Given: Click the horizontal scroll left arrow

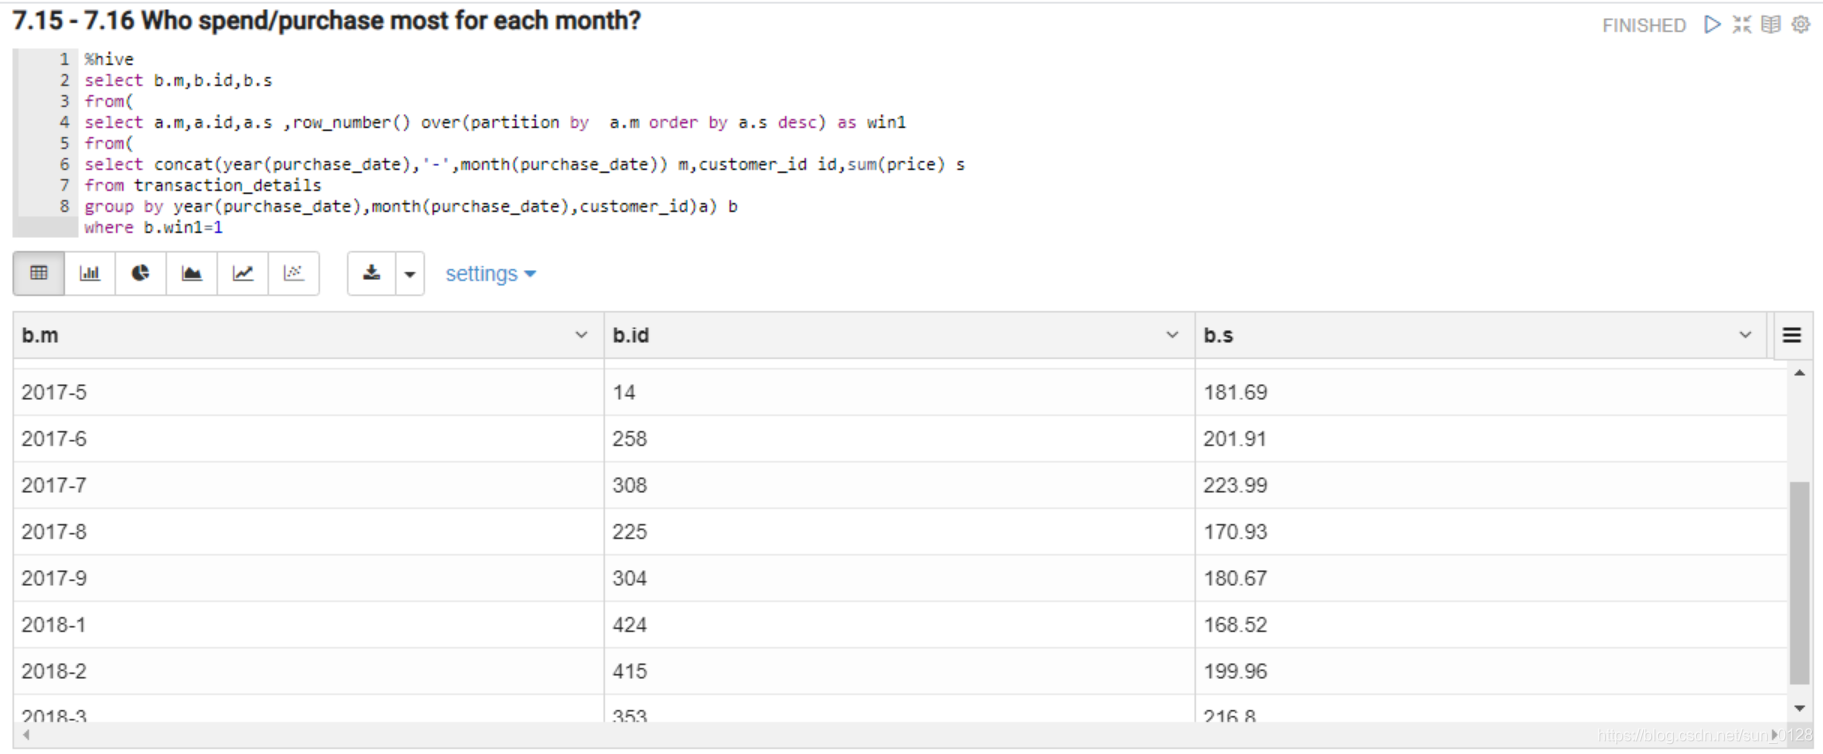Looking at the screenshot, I should [26, 735].
